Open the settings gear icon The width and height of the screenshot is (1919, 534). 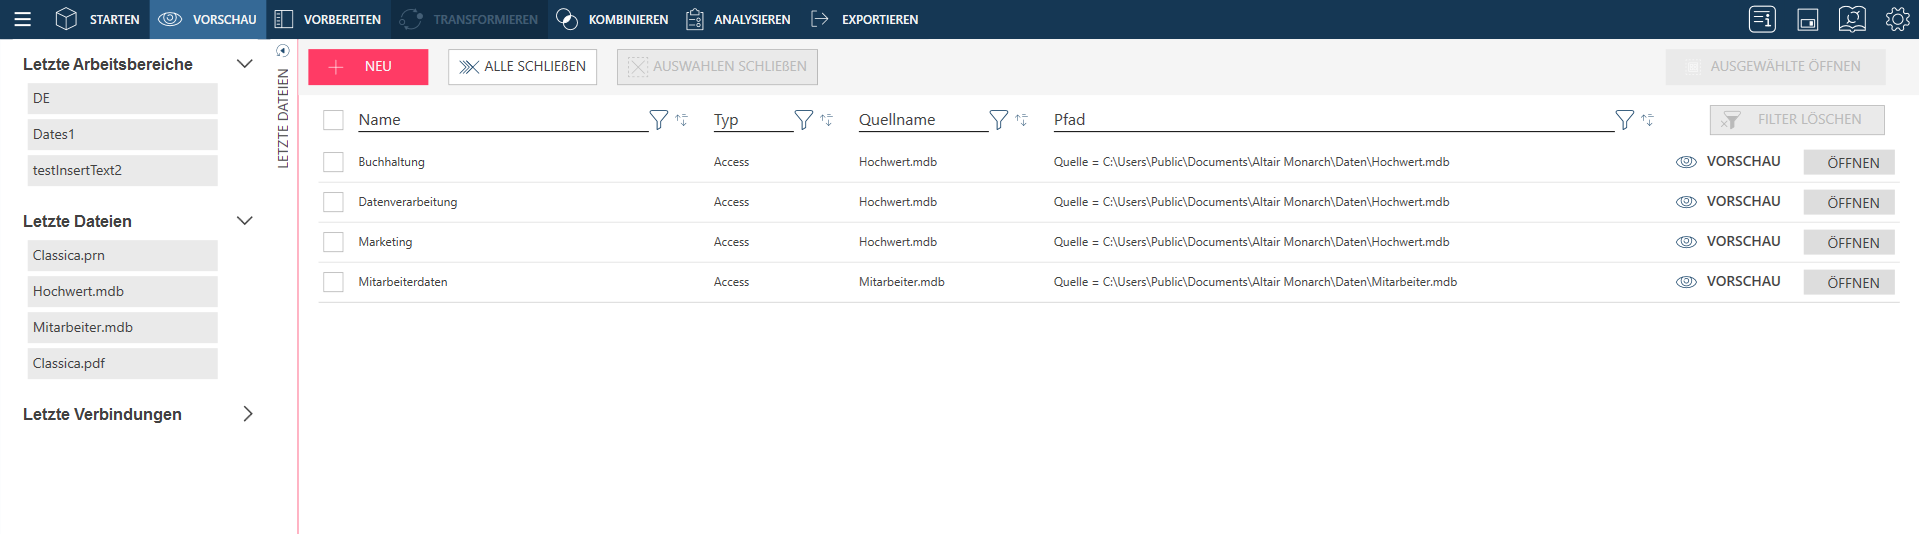click(x=1897, y=19)
